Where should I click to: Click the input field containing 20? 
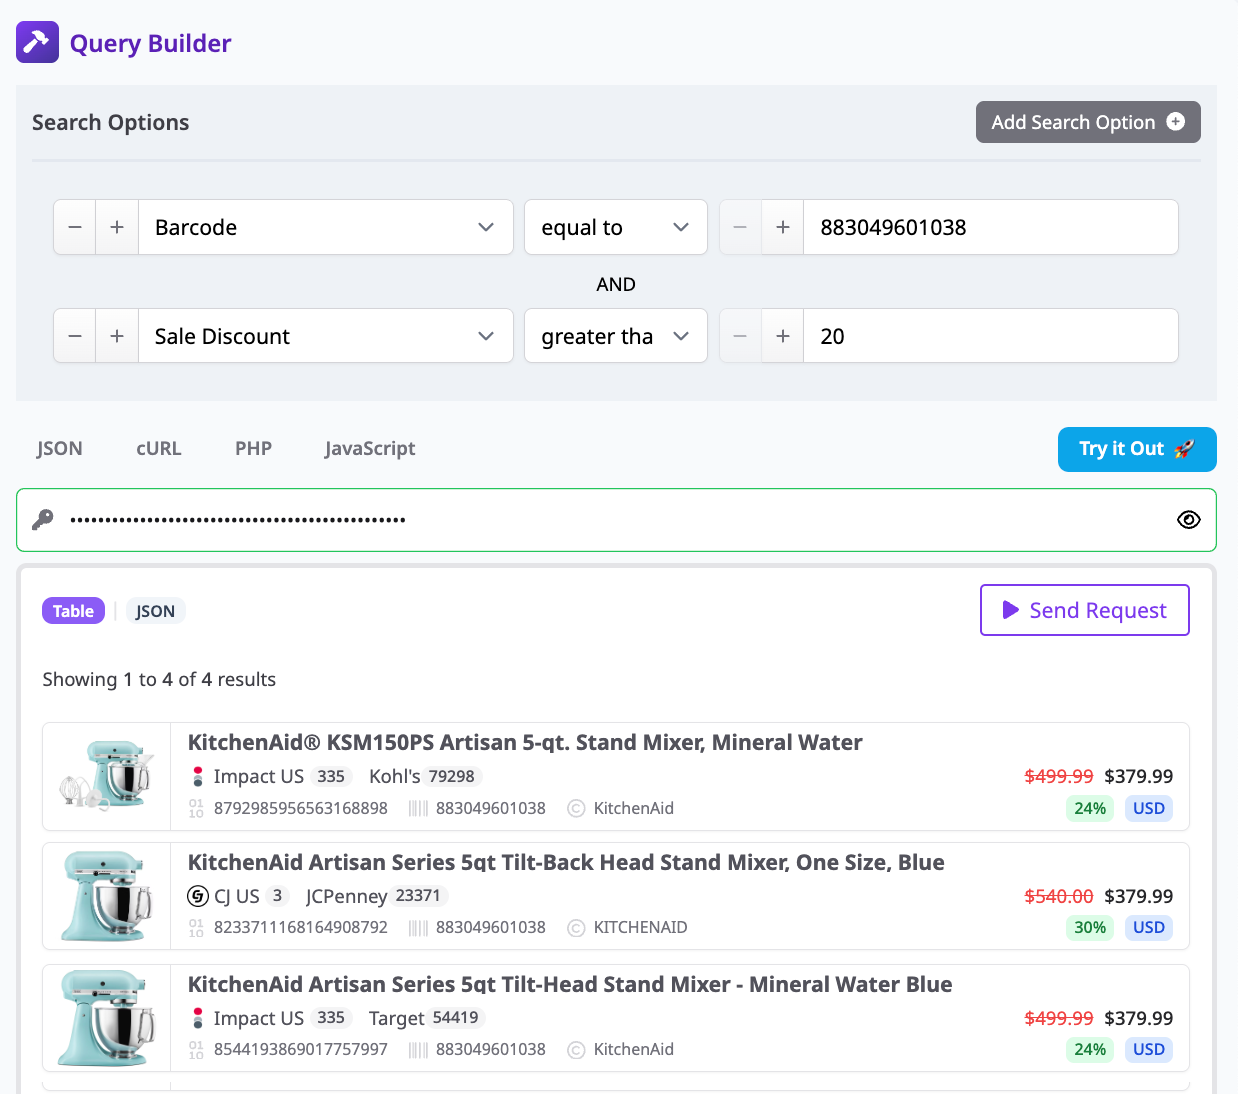(x=991, y=336)
